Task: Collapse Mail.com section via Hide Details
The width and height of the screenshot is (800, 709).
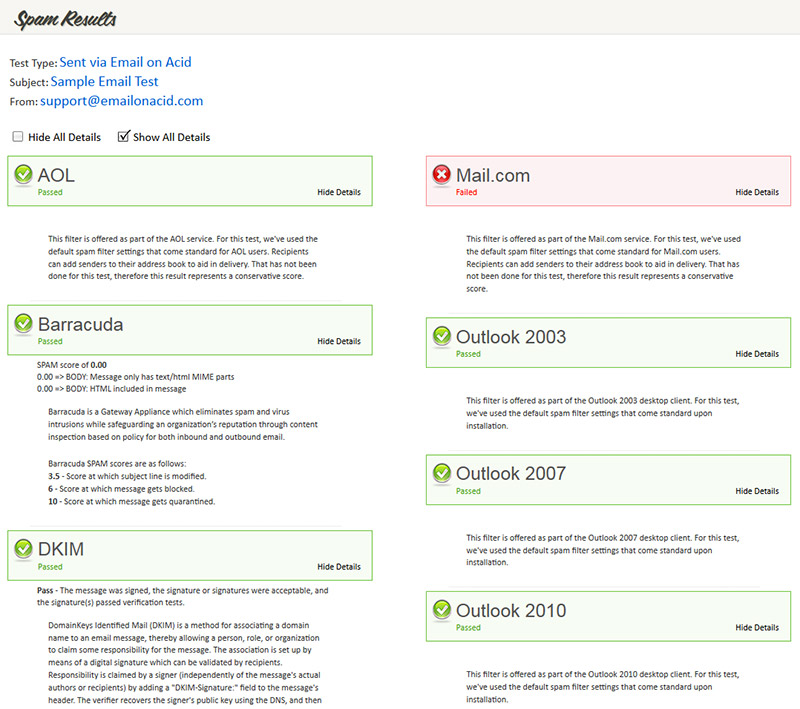Action: click(757, 192)
